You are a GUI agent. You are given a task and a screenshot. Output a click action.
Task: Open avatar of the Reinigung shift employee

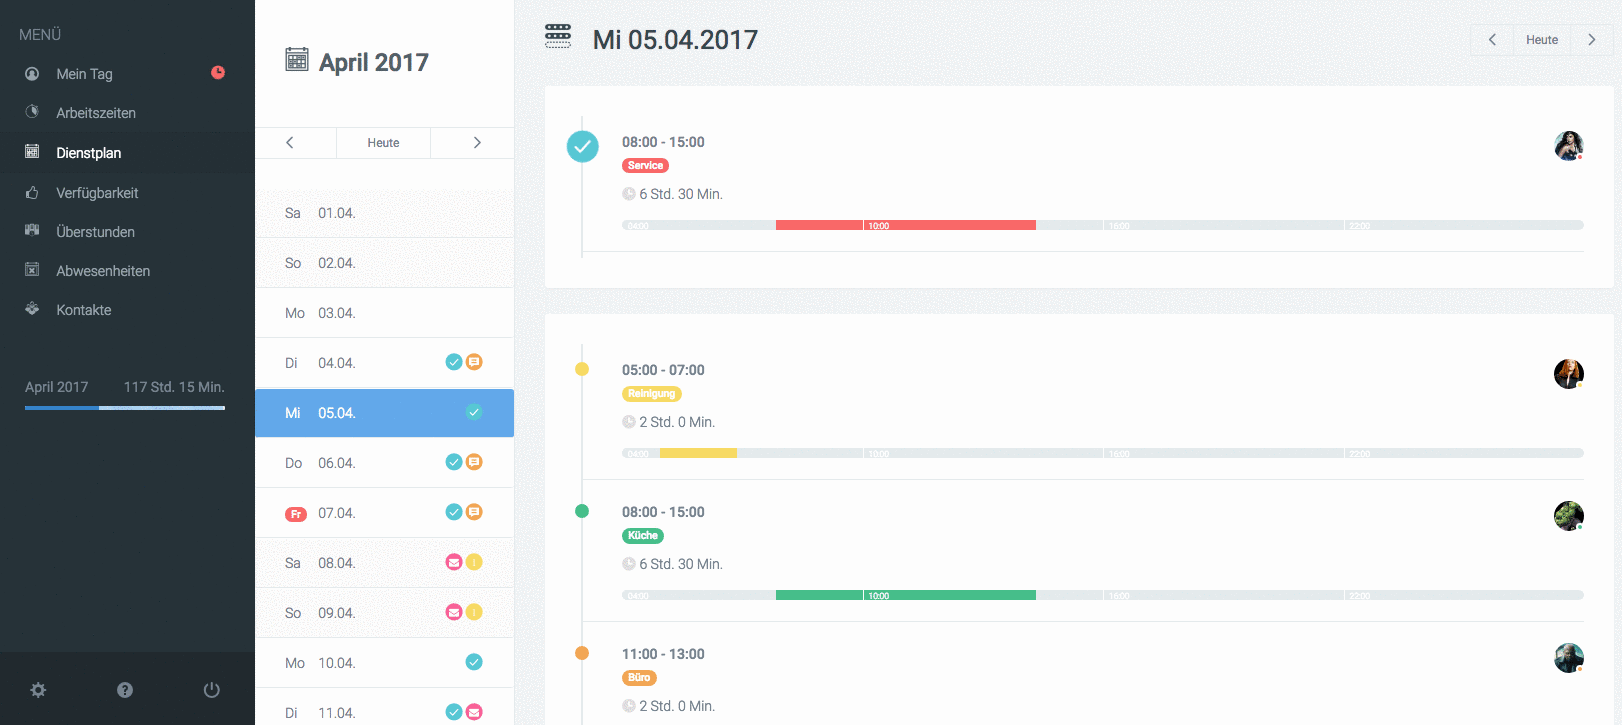click(x=1569, y=374)
